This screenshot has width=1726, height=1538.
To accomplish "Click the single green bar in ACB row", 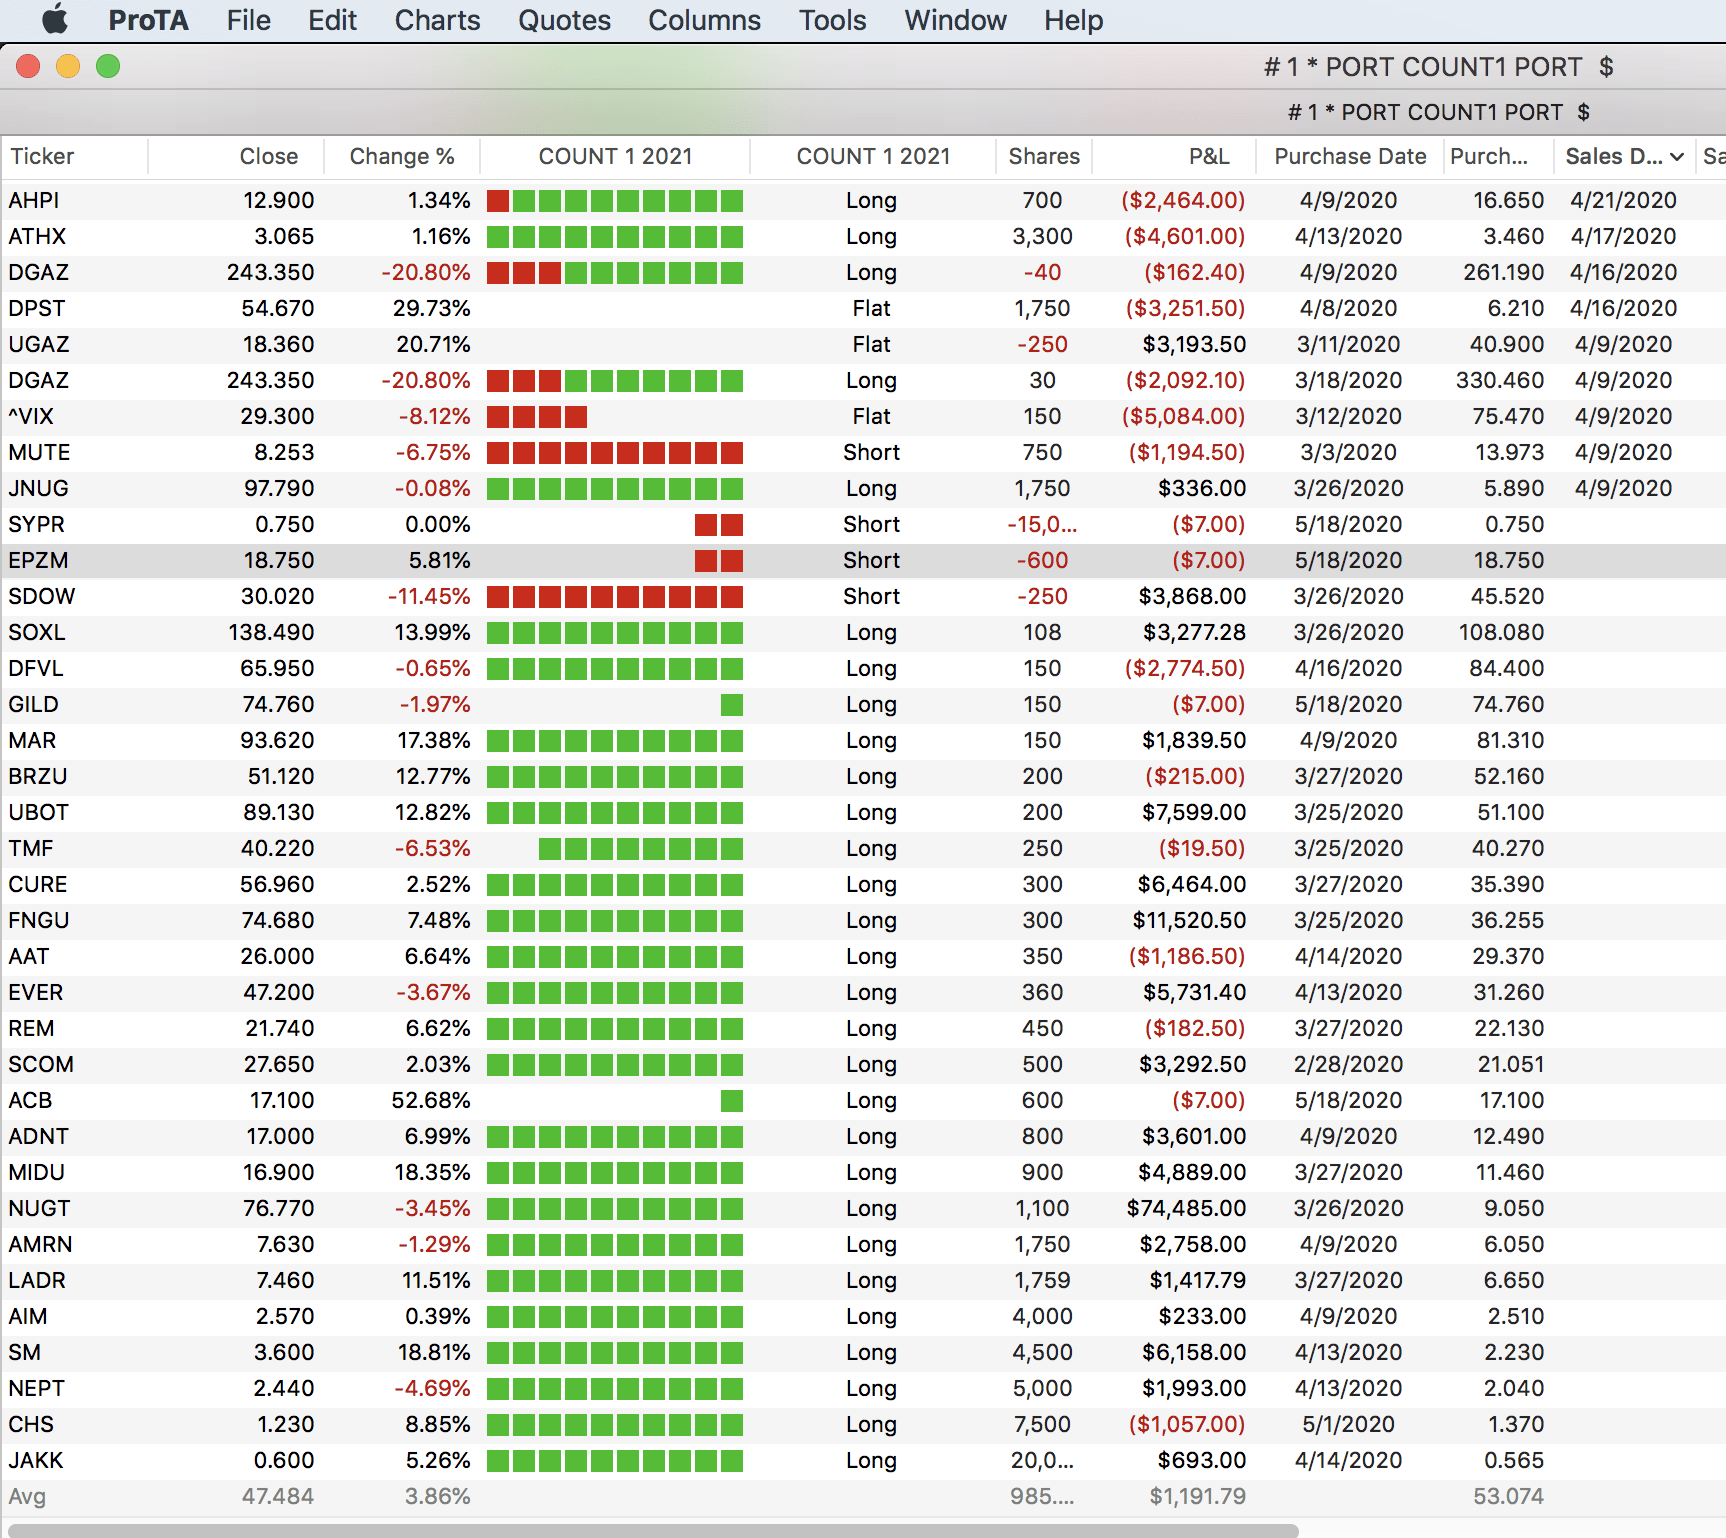I will tap(732, 1101).
